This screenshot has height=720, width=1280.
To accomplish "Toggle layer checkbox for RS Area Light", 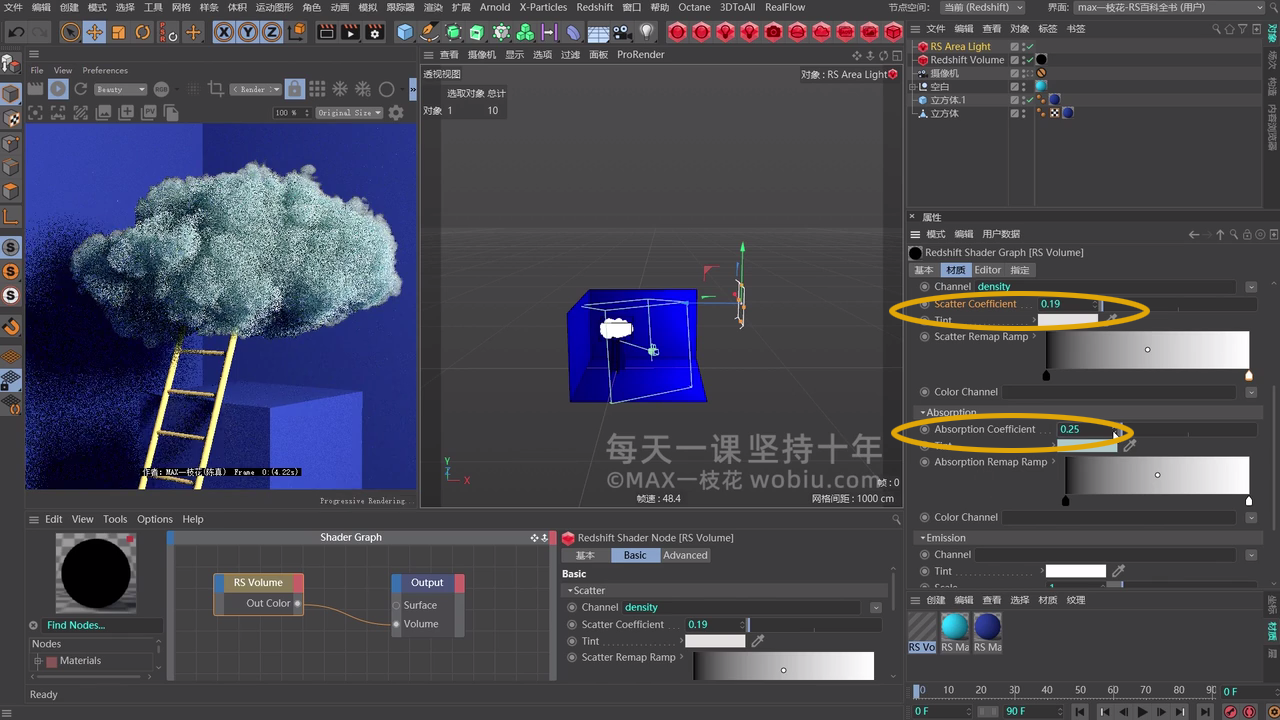I will 1015,47.
